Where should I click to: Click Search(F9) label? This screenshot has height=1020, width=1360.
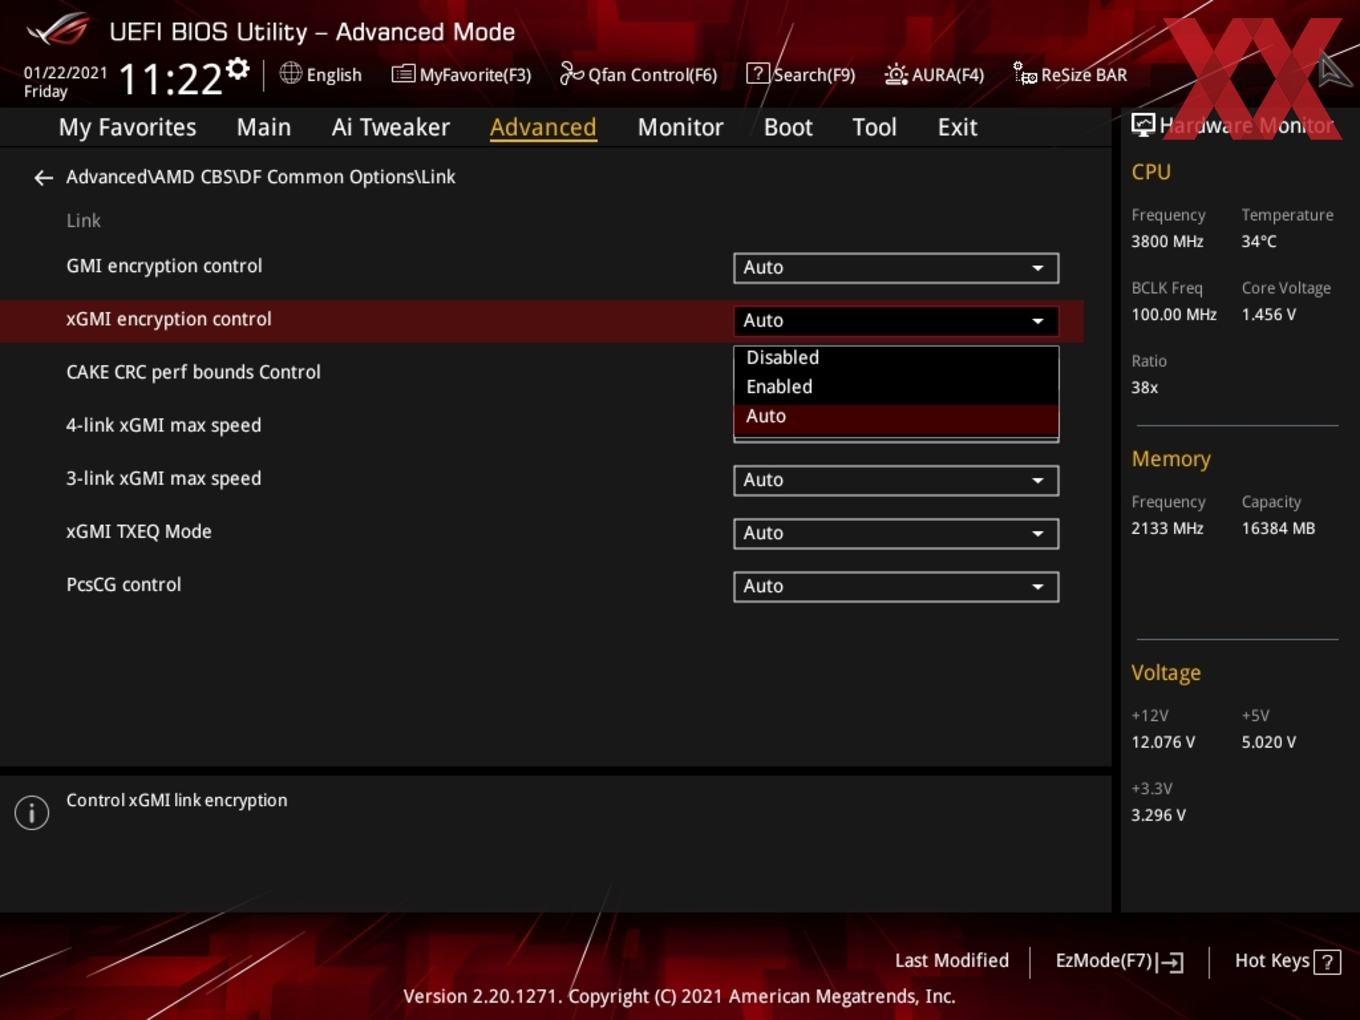tap(814, 75)
